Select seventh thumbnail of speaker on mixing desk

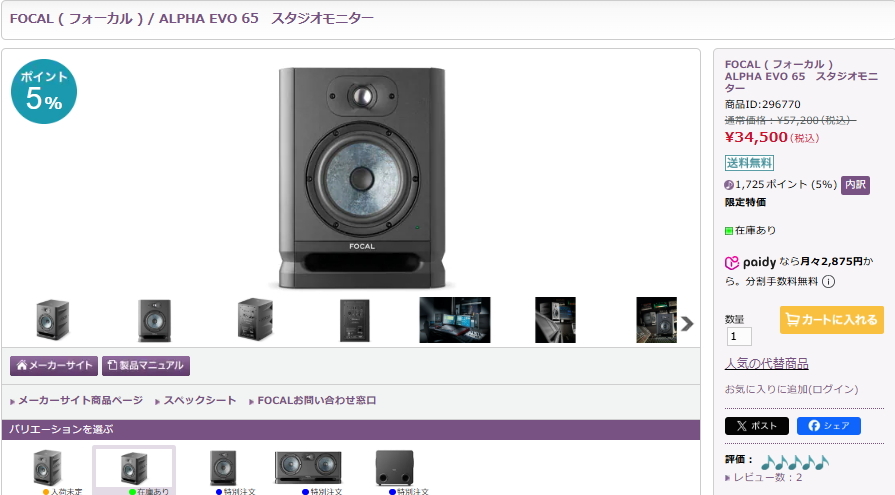(x=656, y=320)
